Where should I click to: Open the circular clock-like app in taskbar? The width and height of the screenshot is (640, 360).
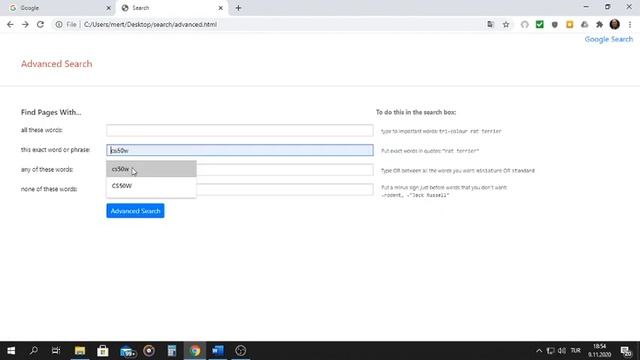240,351
